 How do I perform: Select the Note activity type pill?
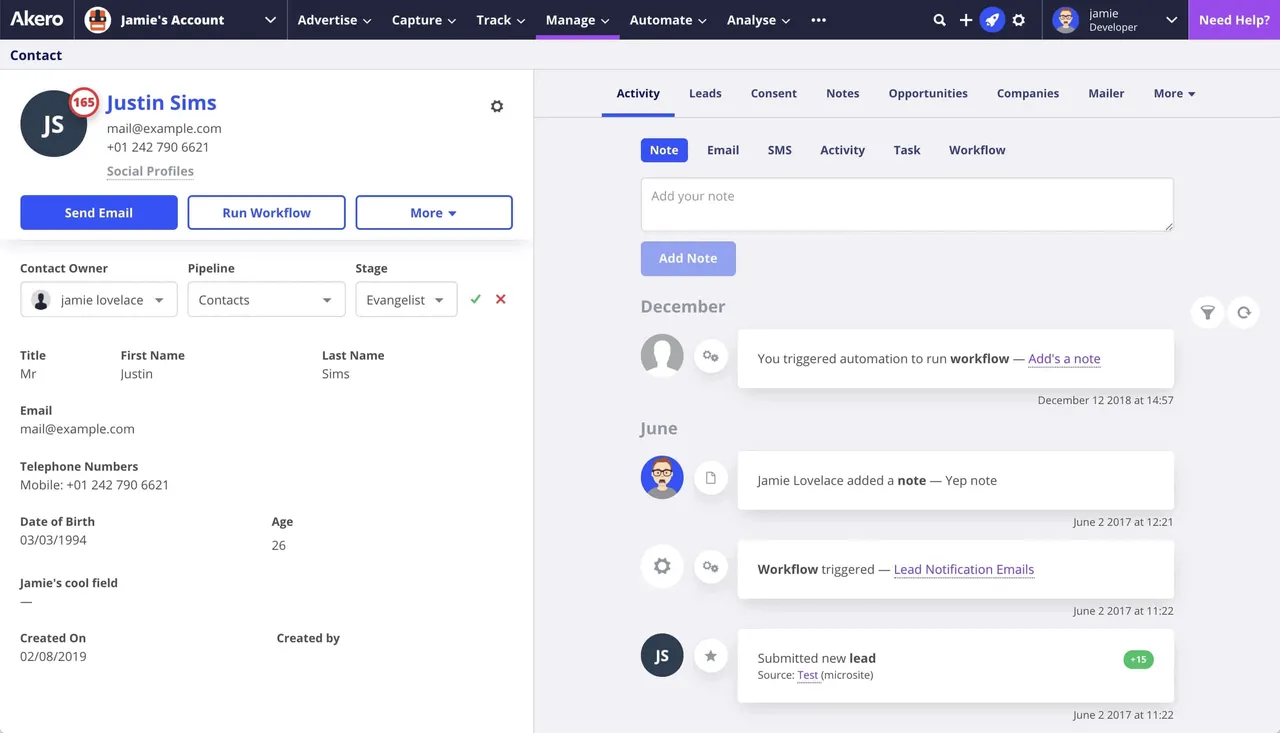point(664,150)
